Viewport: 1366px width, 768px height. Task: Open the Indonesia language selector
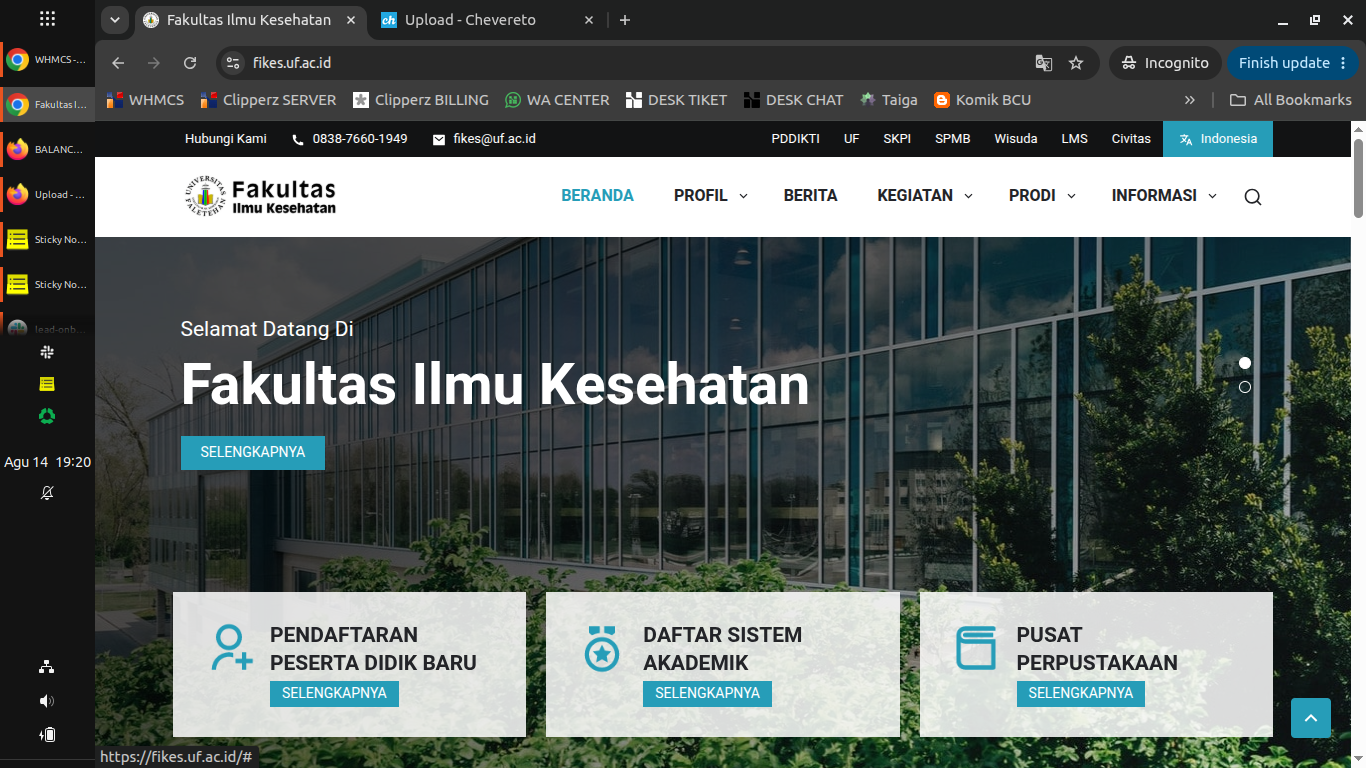point(1218,139)
